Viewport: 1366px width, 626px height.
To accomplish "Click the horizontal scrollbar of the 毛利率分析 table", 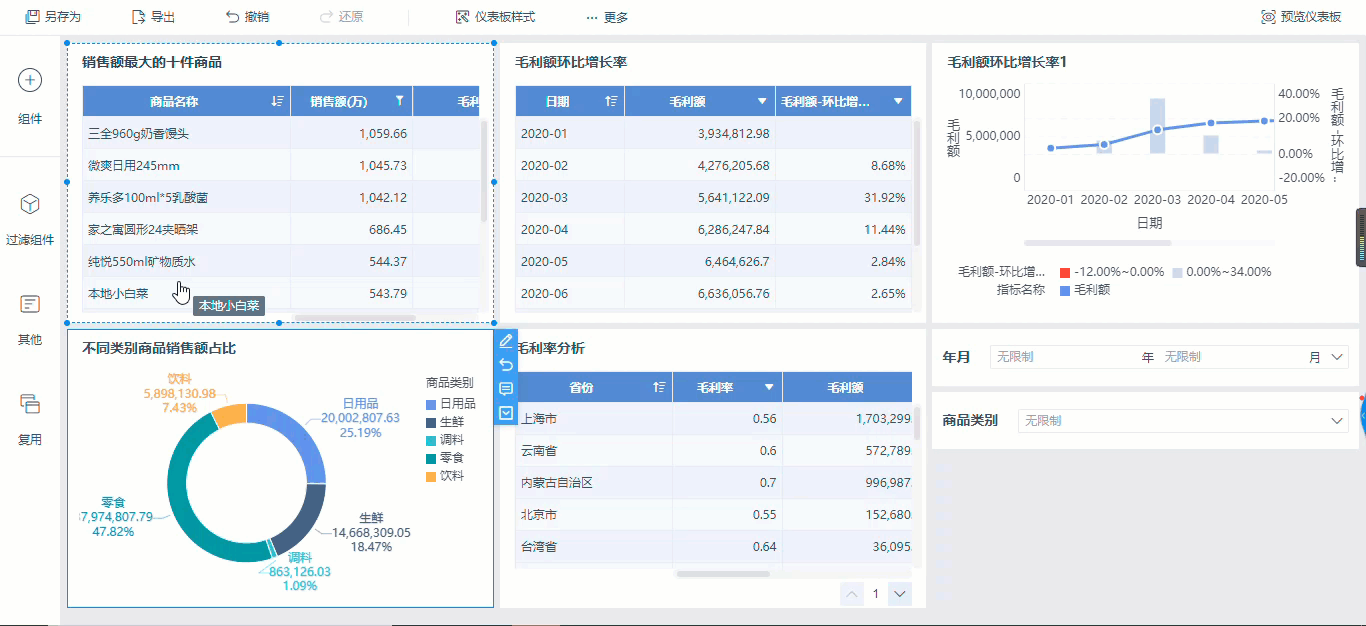I will point(724,574).
